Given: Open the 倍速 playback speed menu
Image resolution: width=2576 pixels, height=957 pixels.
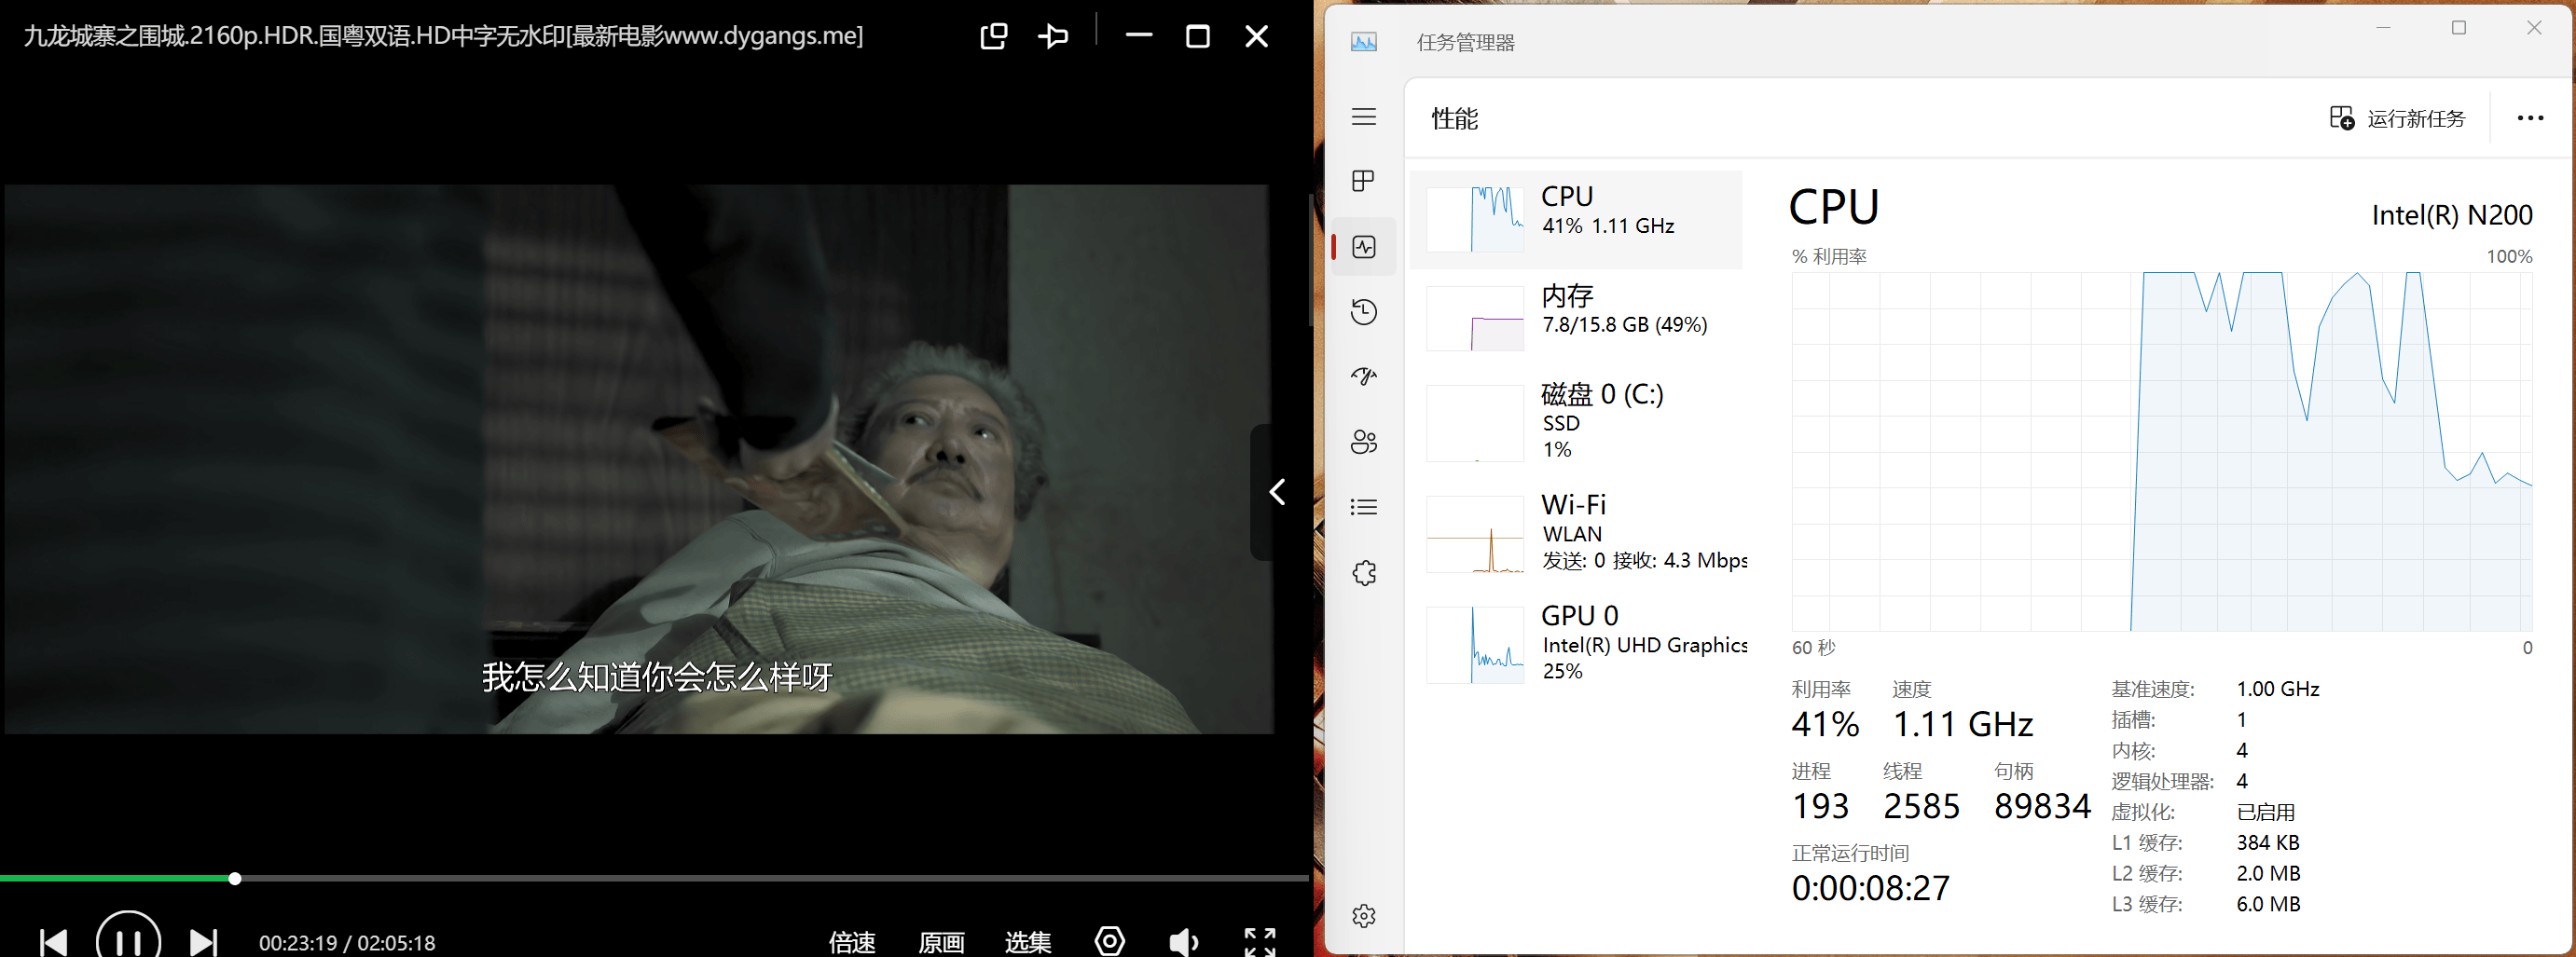Looking at the screenshot, I should 852,942.
